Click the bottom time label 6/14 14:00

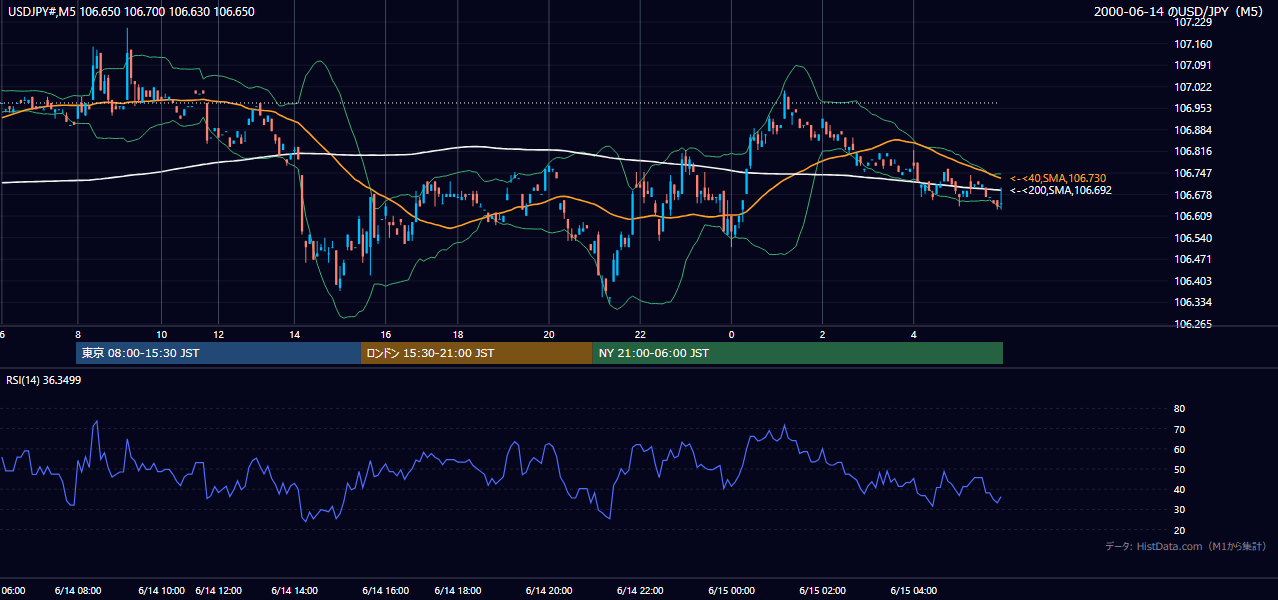point(294,591)
